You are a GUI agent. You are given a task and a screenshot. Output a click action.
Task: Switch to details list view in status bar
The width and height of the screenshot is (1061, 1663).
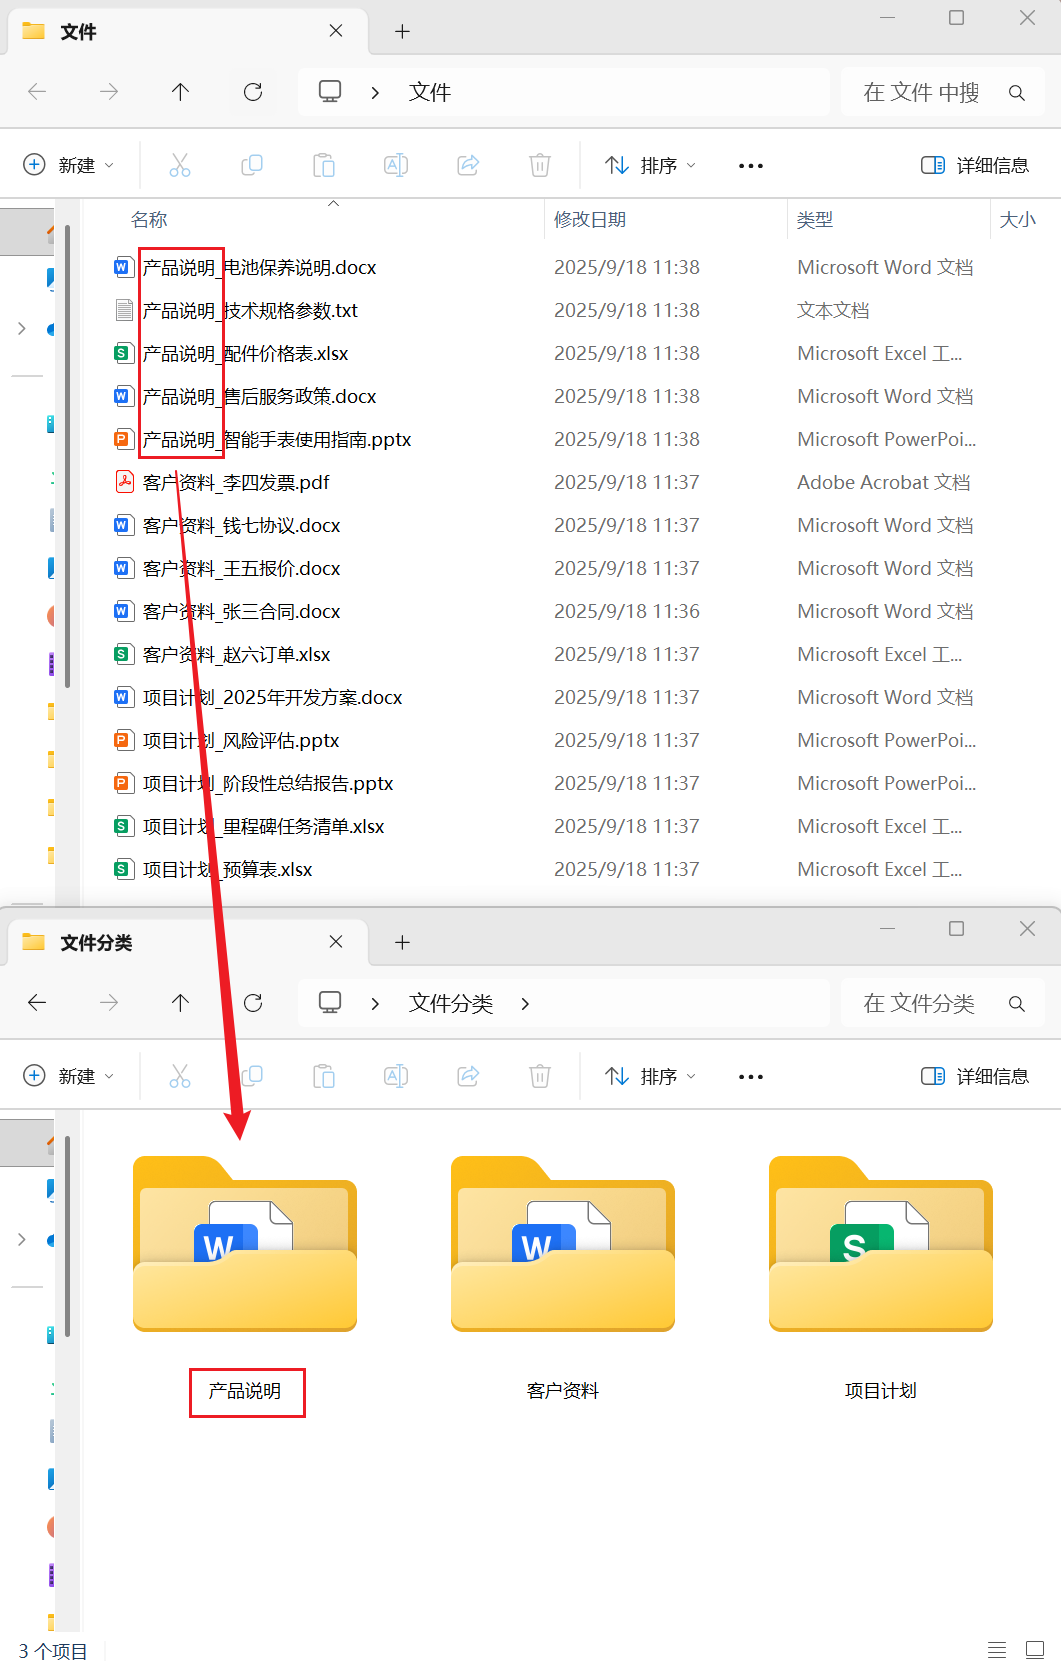point(997,1650)
